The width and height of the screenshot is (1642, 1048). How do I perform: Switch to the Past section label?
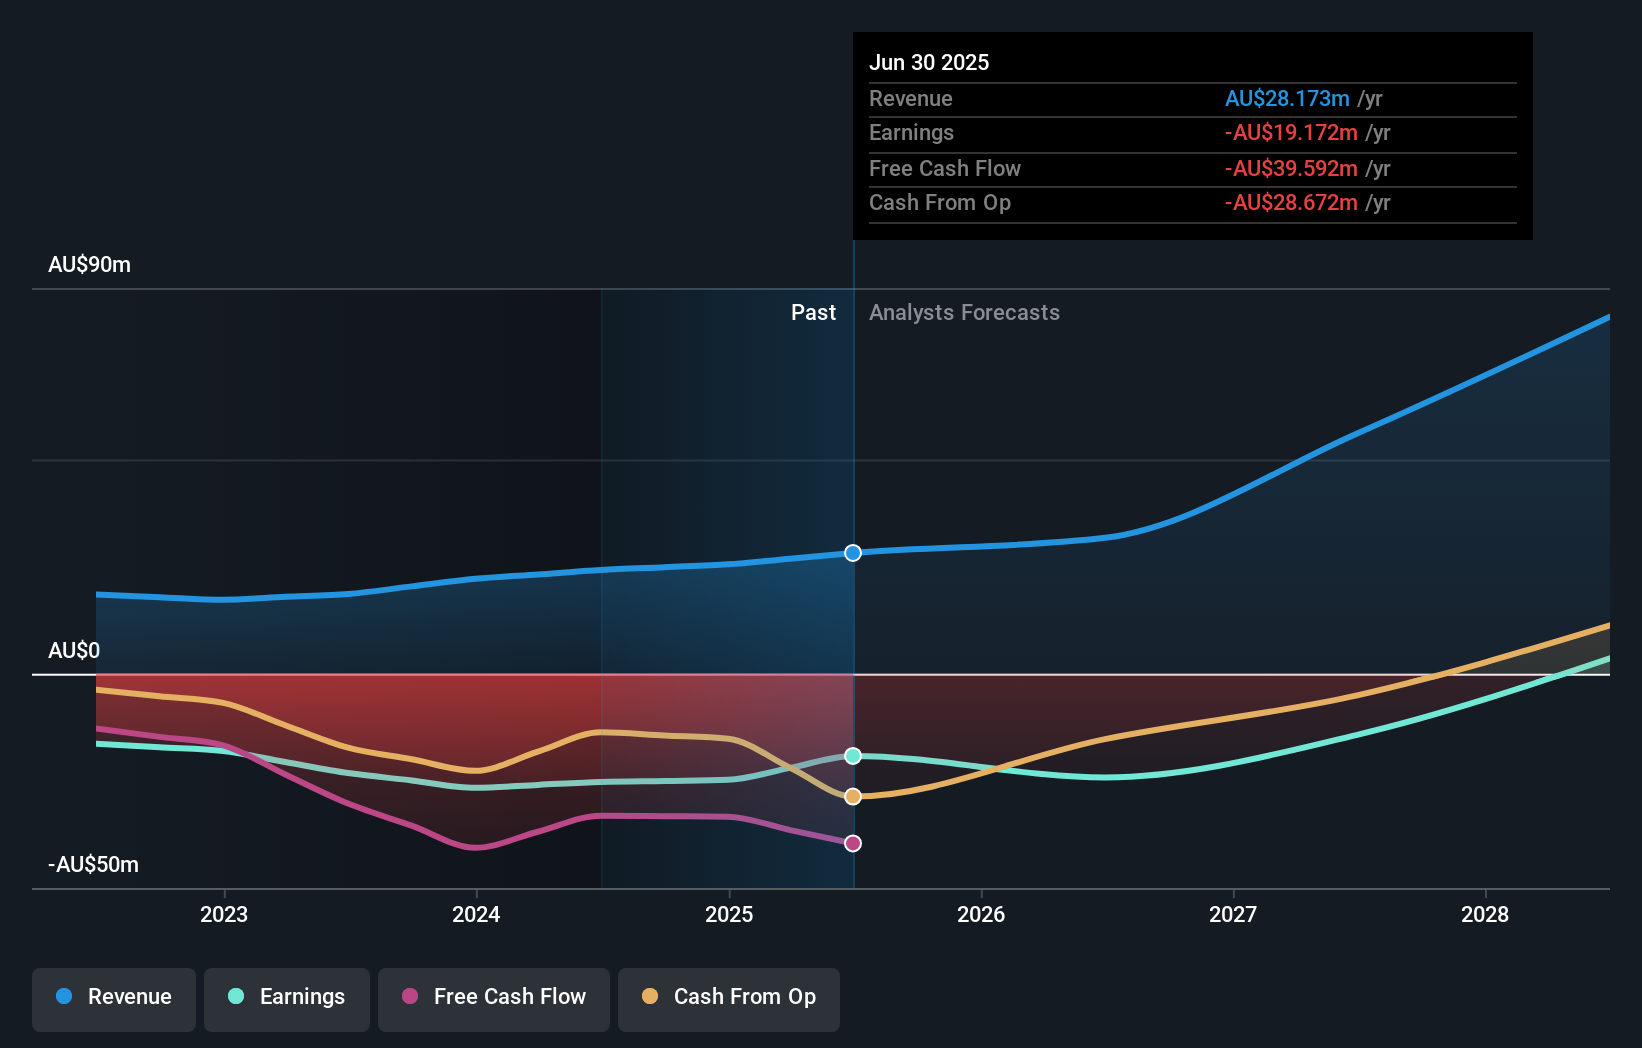click(813, 312)
